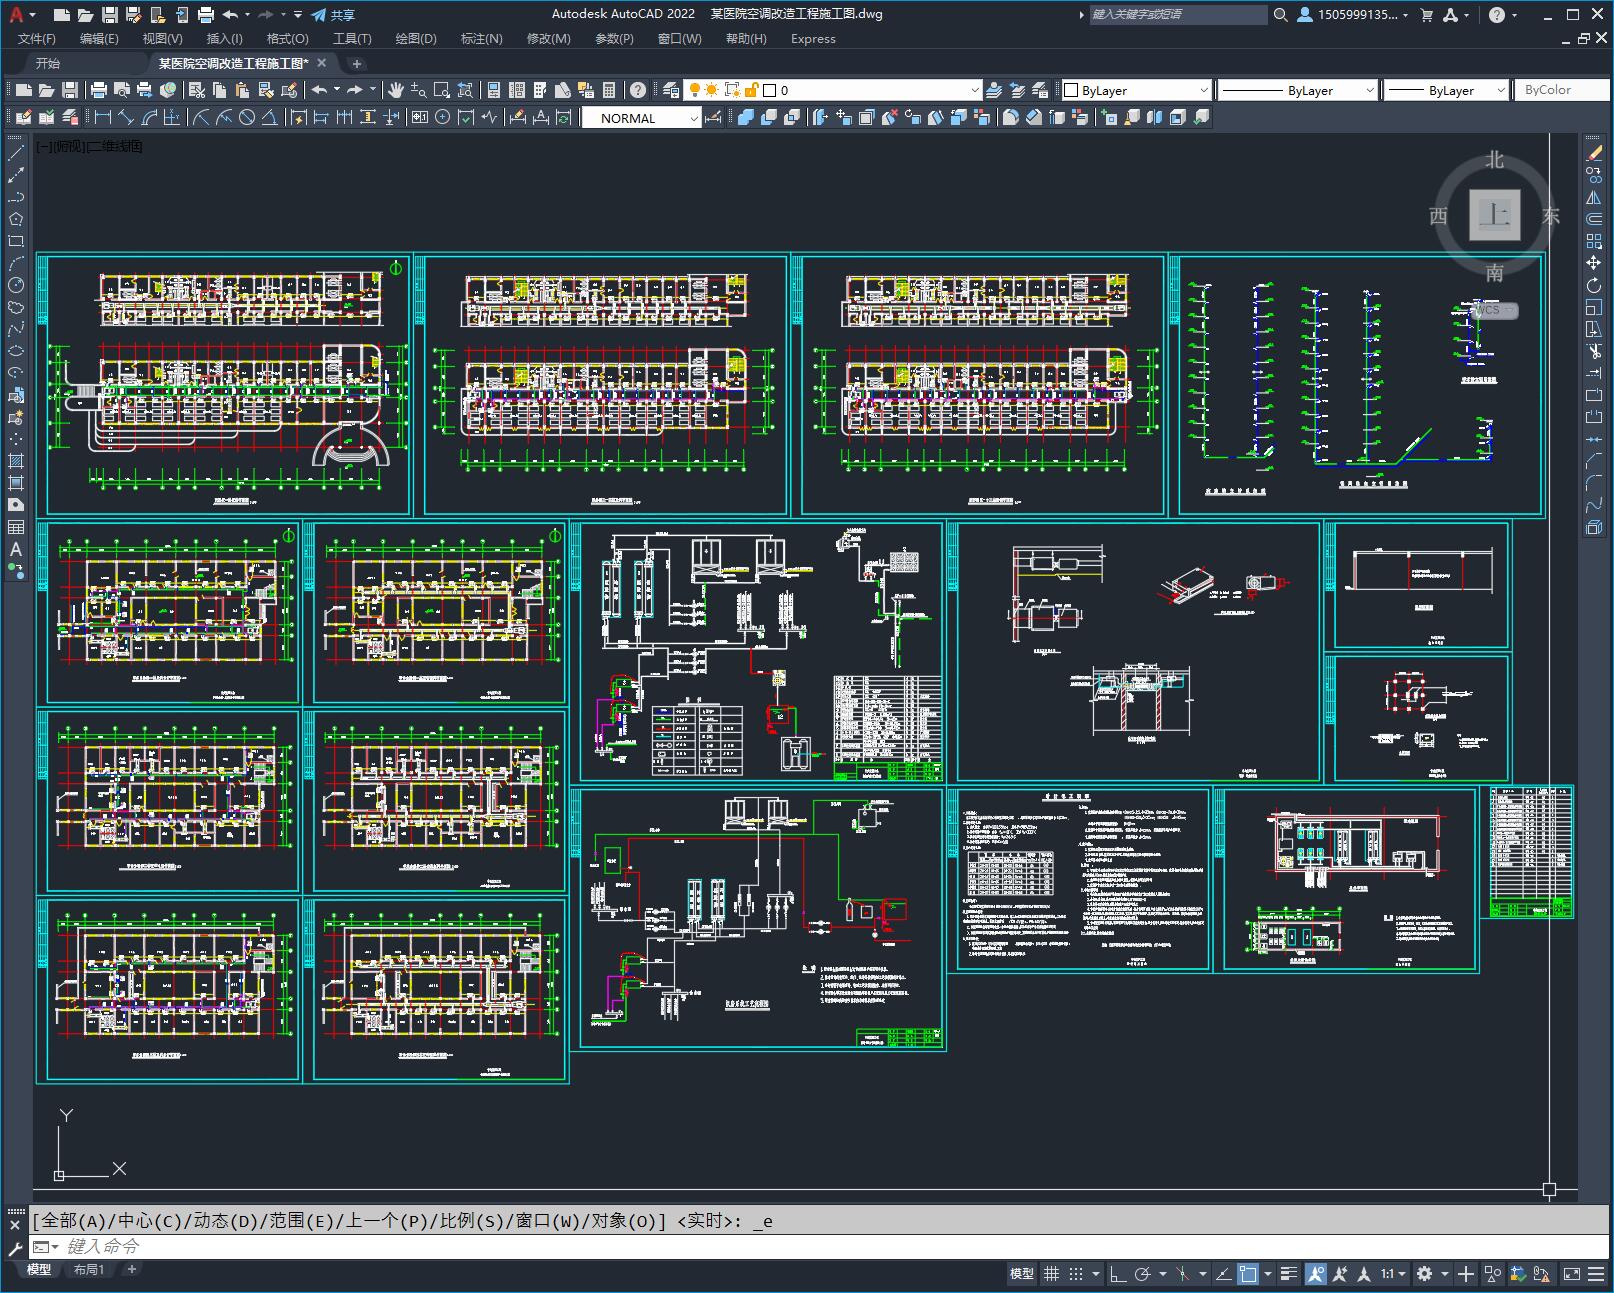This screenshot has width=1614, height=1293.
Task: Select the Linear dimension tool
Action: click(103, 118)
